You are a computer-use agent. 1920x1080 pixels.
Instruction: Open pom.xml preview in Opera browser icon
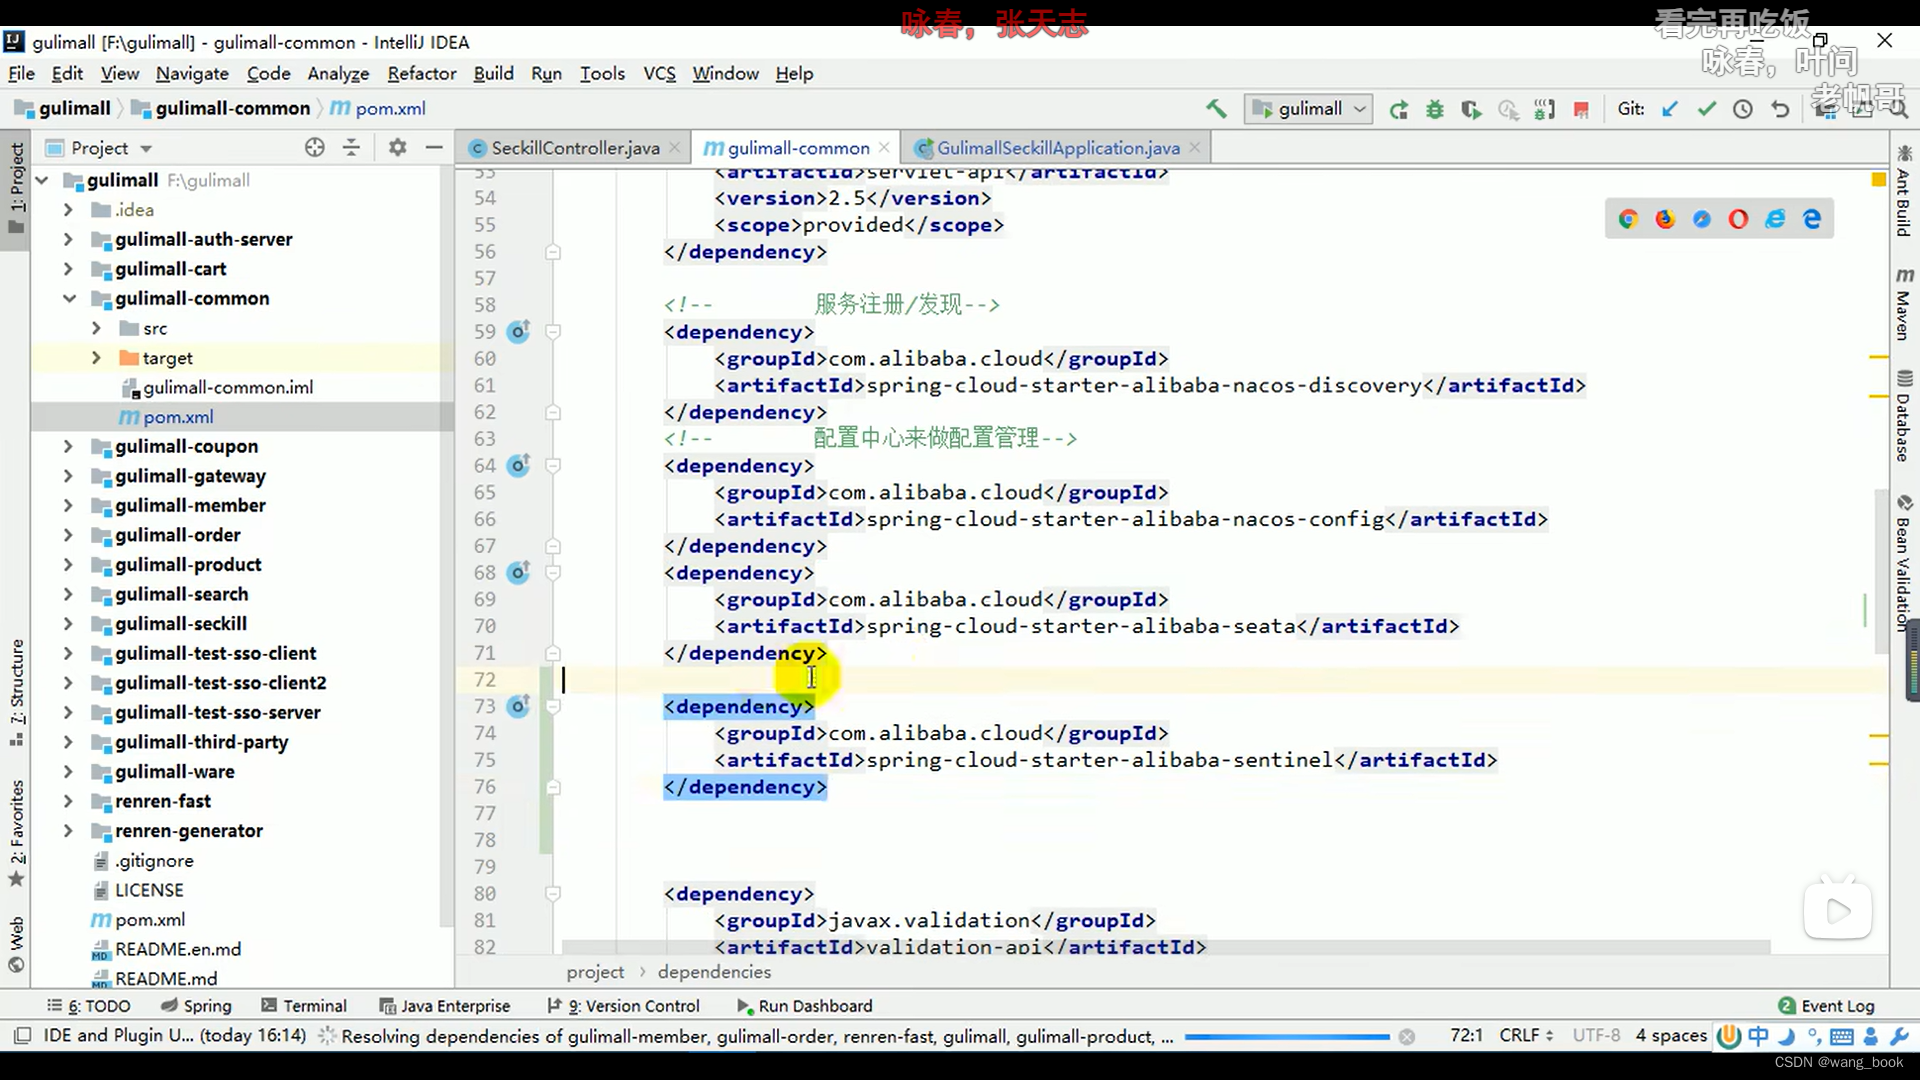[1738, 219]
